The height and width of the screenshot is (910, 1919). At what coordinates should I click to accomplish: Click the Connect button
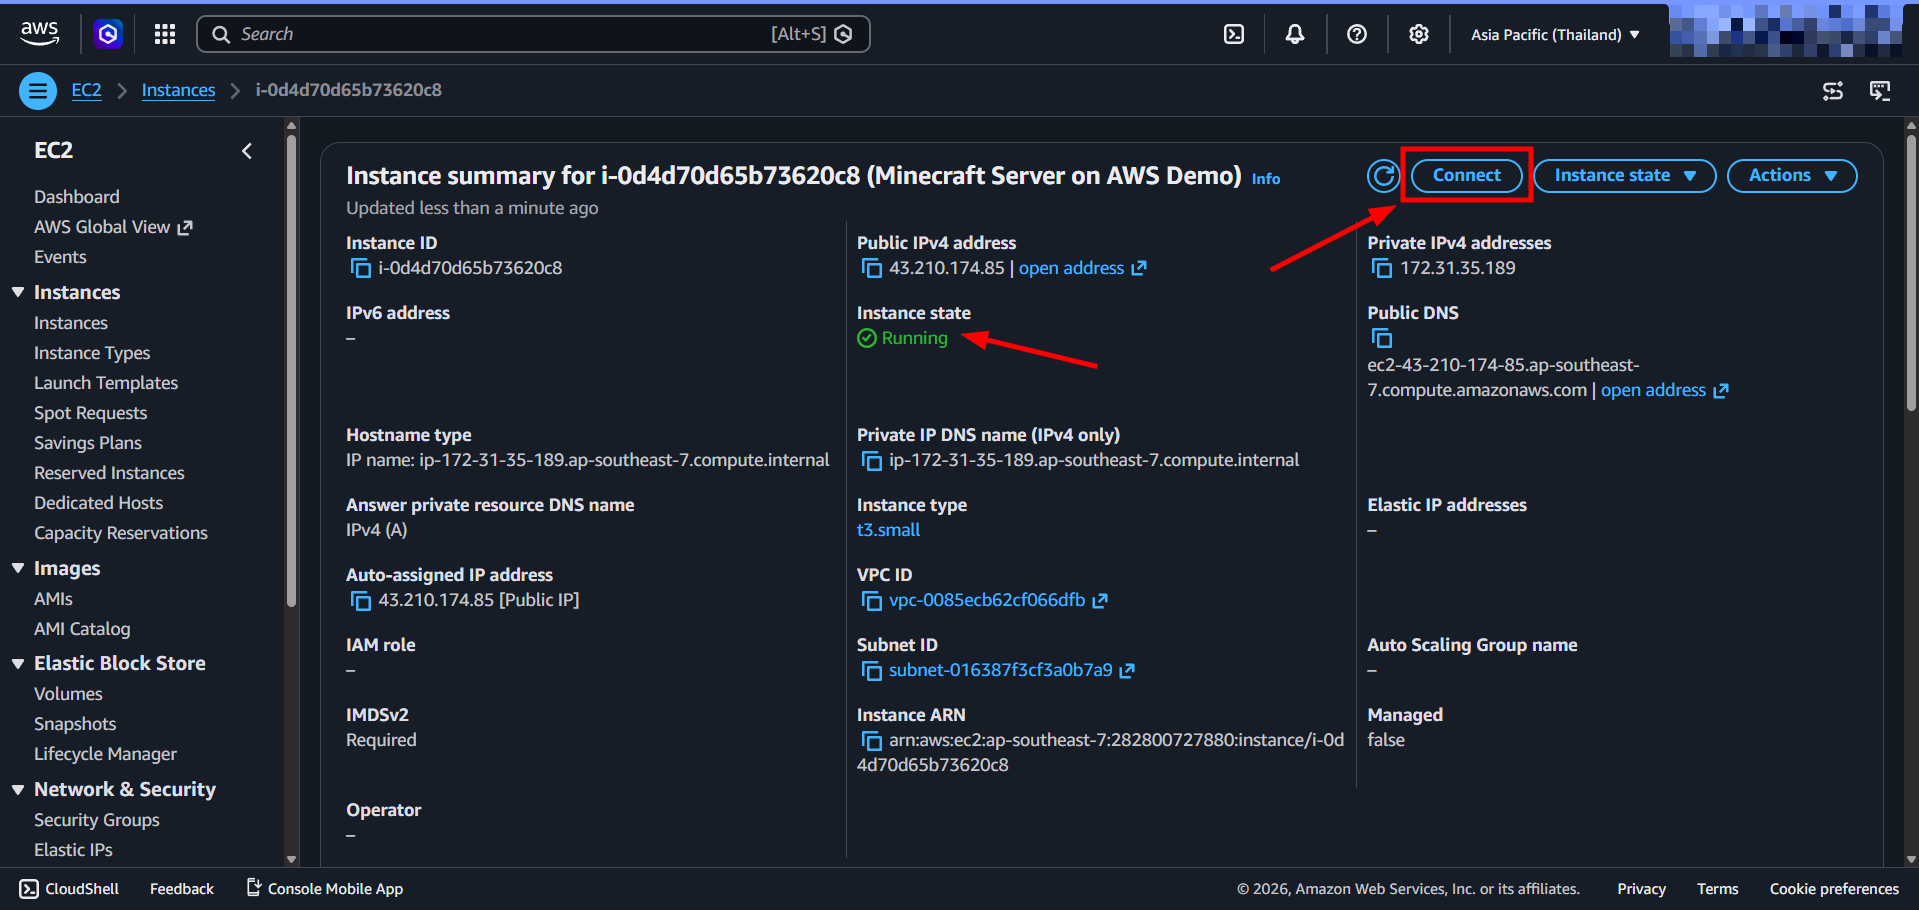click(x=1466, y=176)
